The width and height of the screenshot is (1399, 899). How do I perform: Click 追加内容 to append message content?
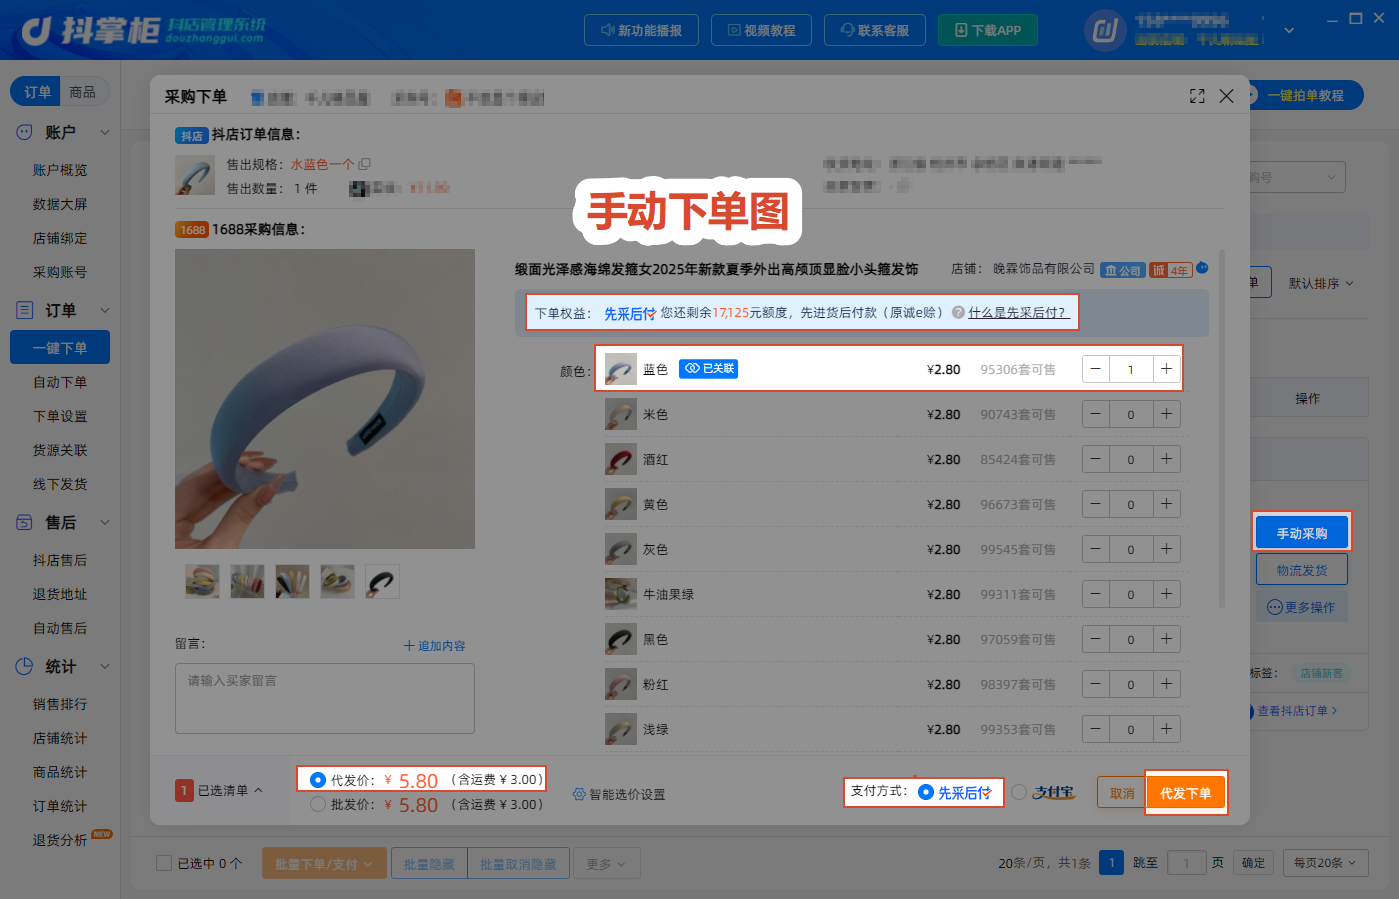[x=435, y=646]
